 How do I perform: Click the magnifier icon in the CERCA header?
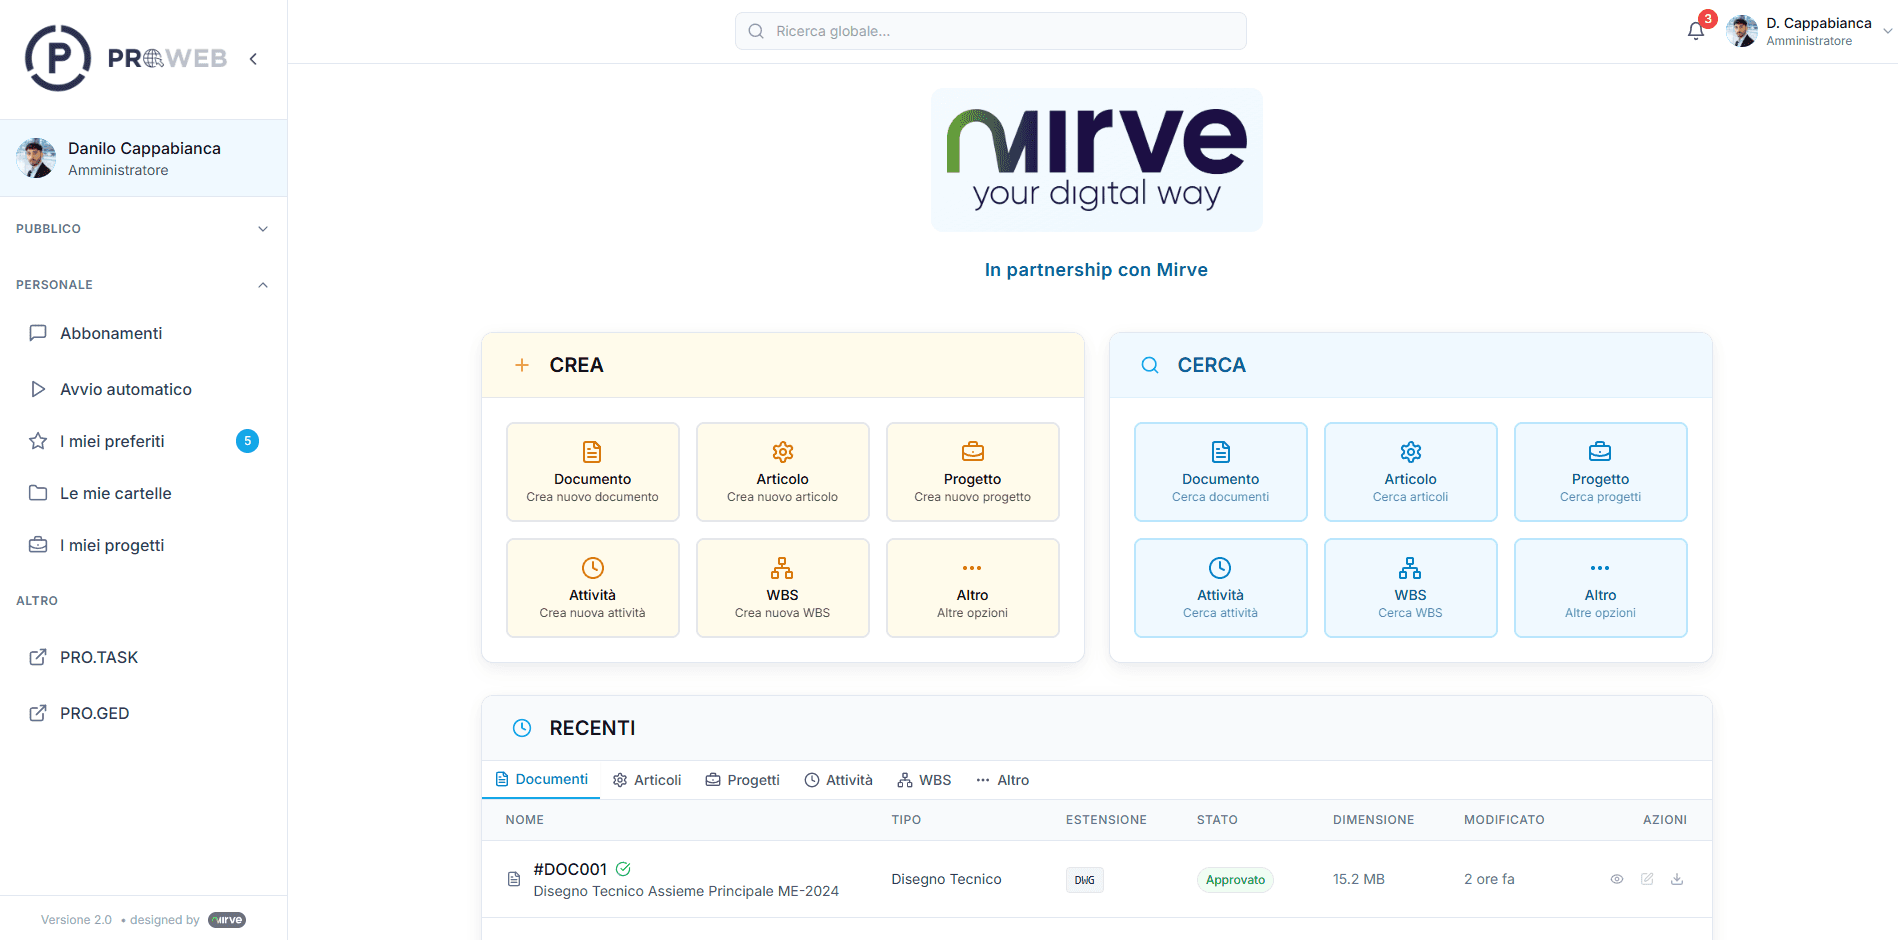(1150, 365)
